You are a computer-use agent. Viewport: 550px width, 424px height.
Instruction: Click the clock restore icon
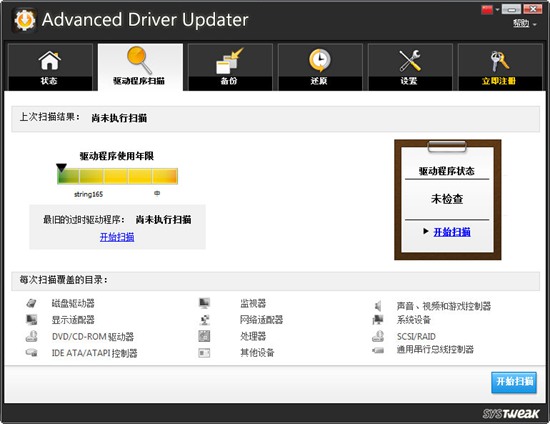(320, 60)
